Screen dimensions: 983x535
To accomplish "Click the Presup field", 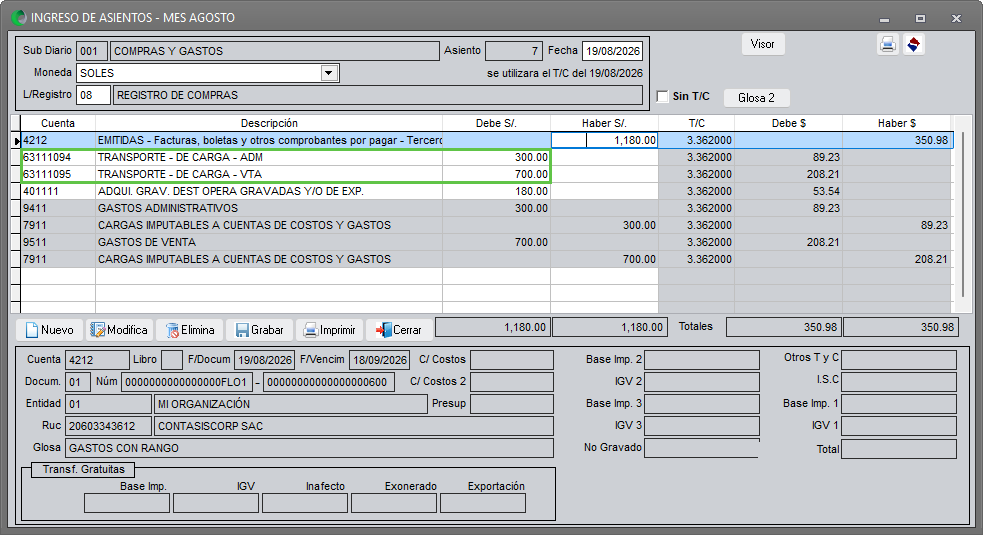I will pos(512,404).
